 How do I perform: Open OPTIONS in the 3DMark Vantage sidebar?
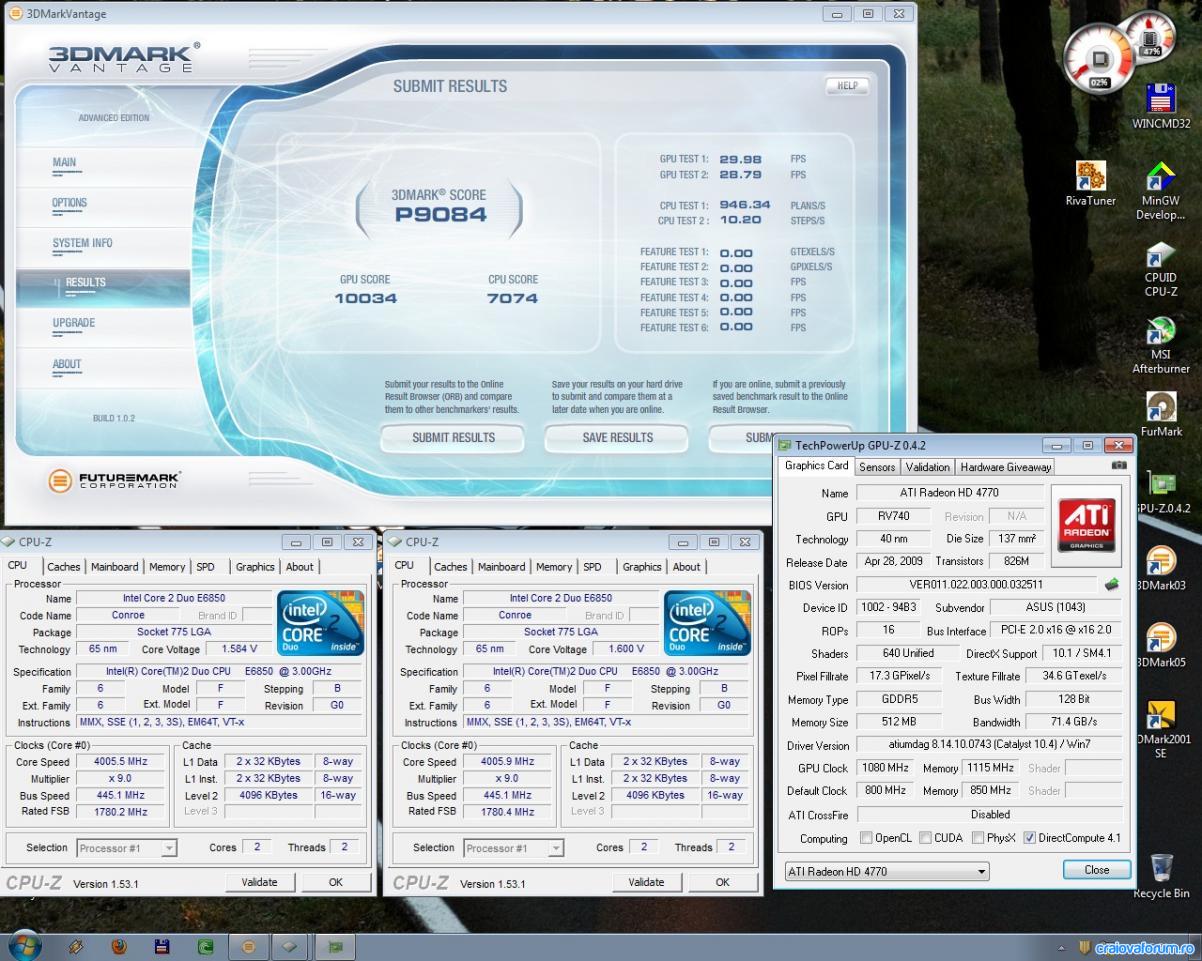[69, 203]
